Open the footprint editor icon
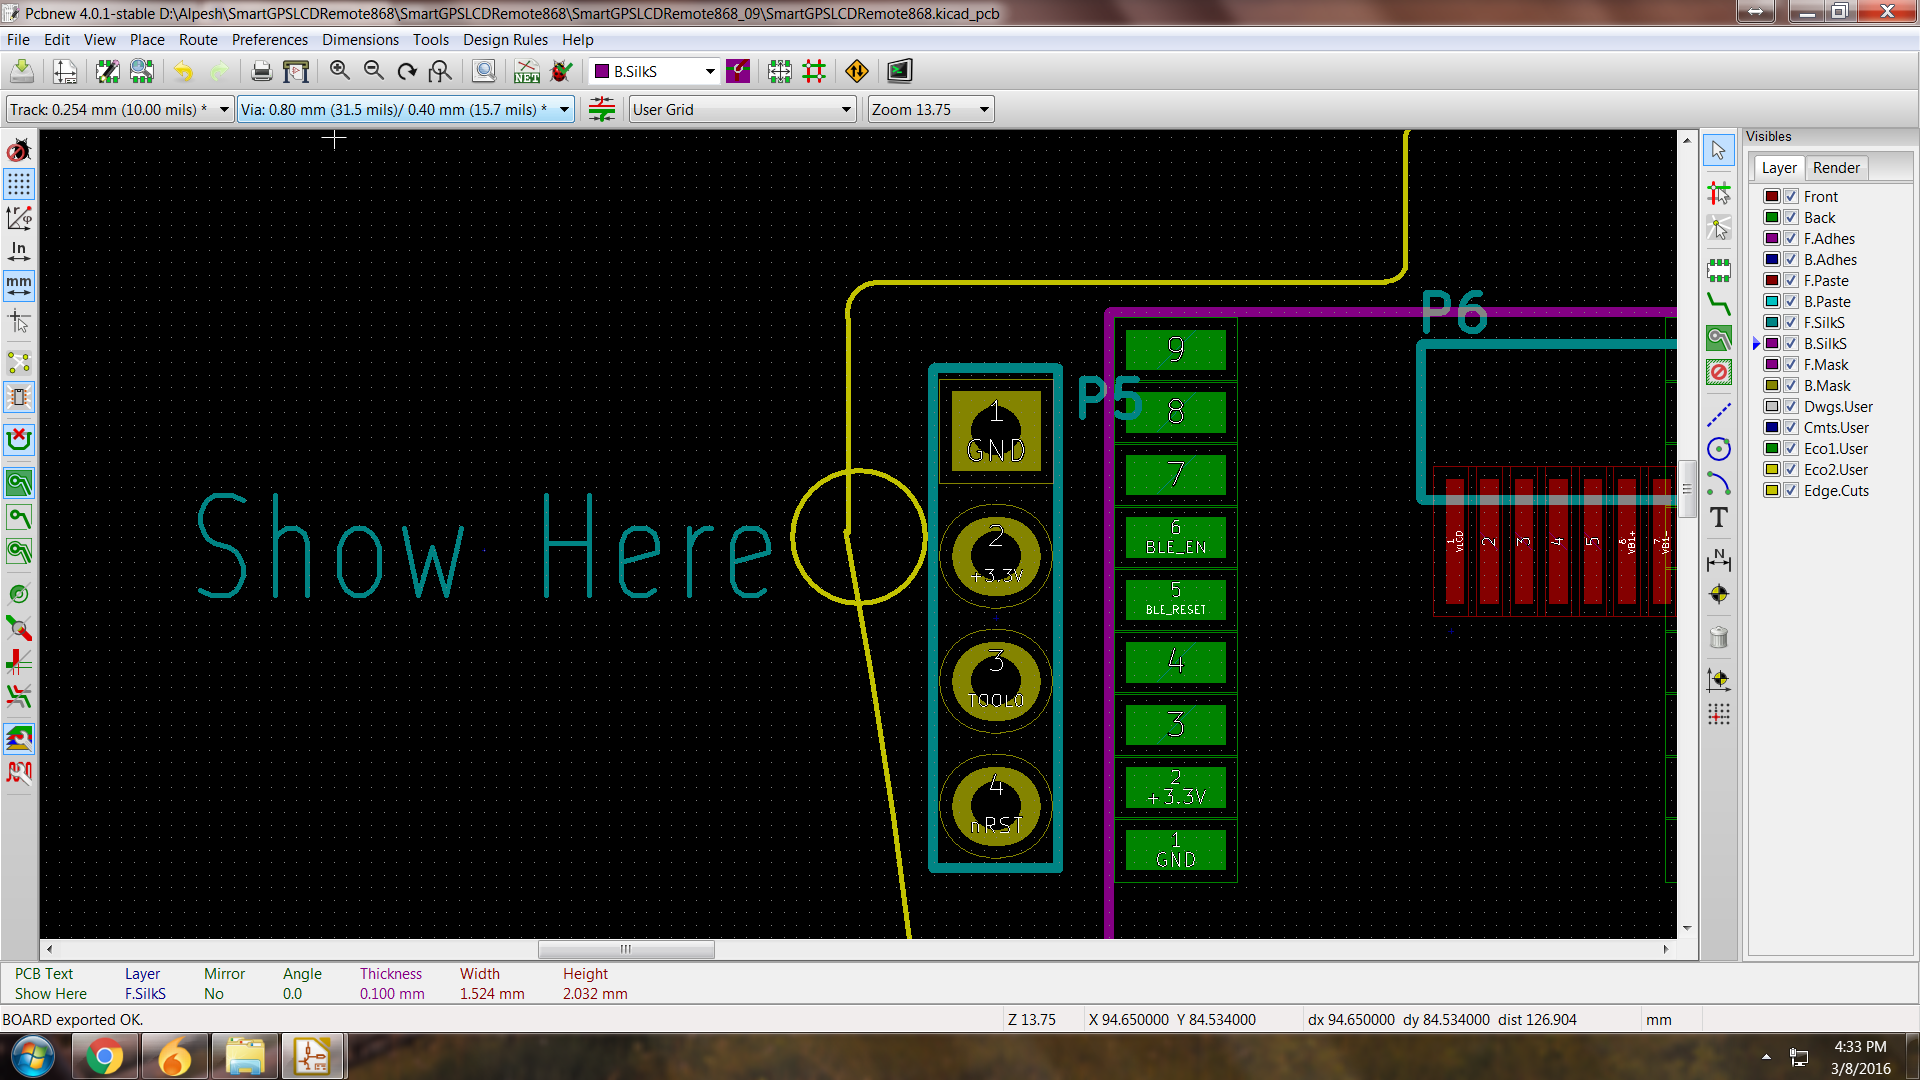The image size is (1920, 1080). point(107,71)
